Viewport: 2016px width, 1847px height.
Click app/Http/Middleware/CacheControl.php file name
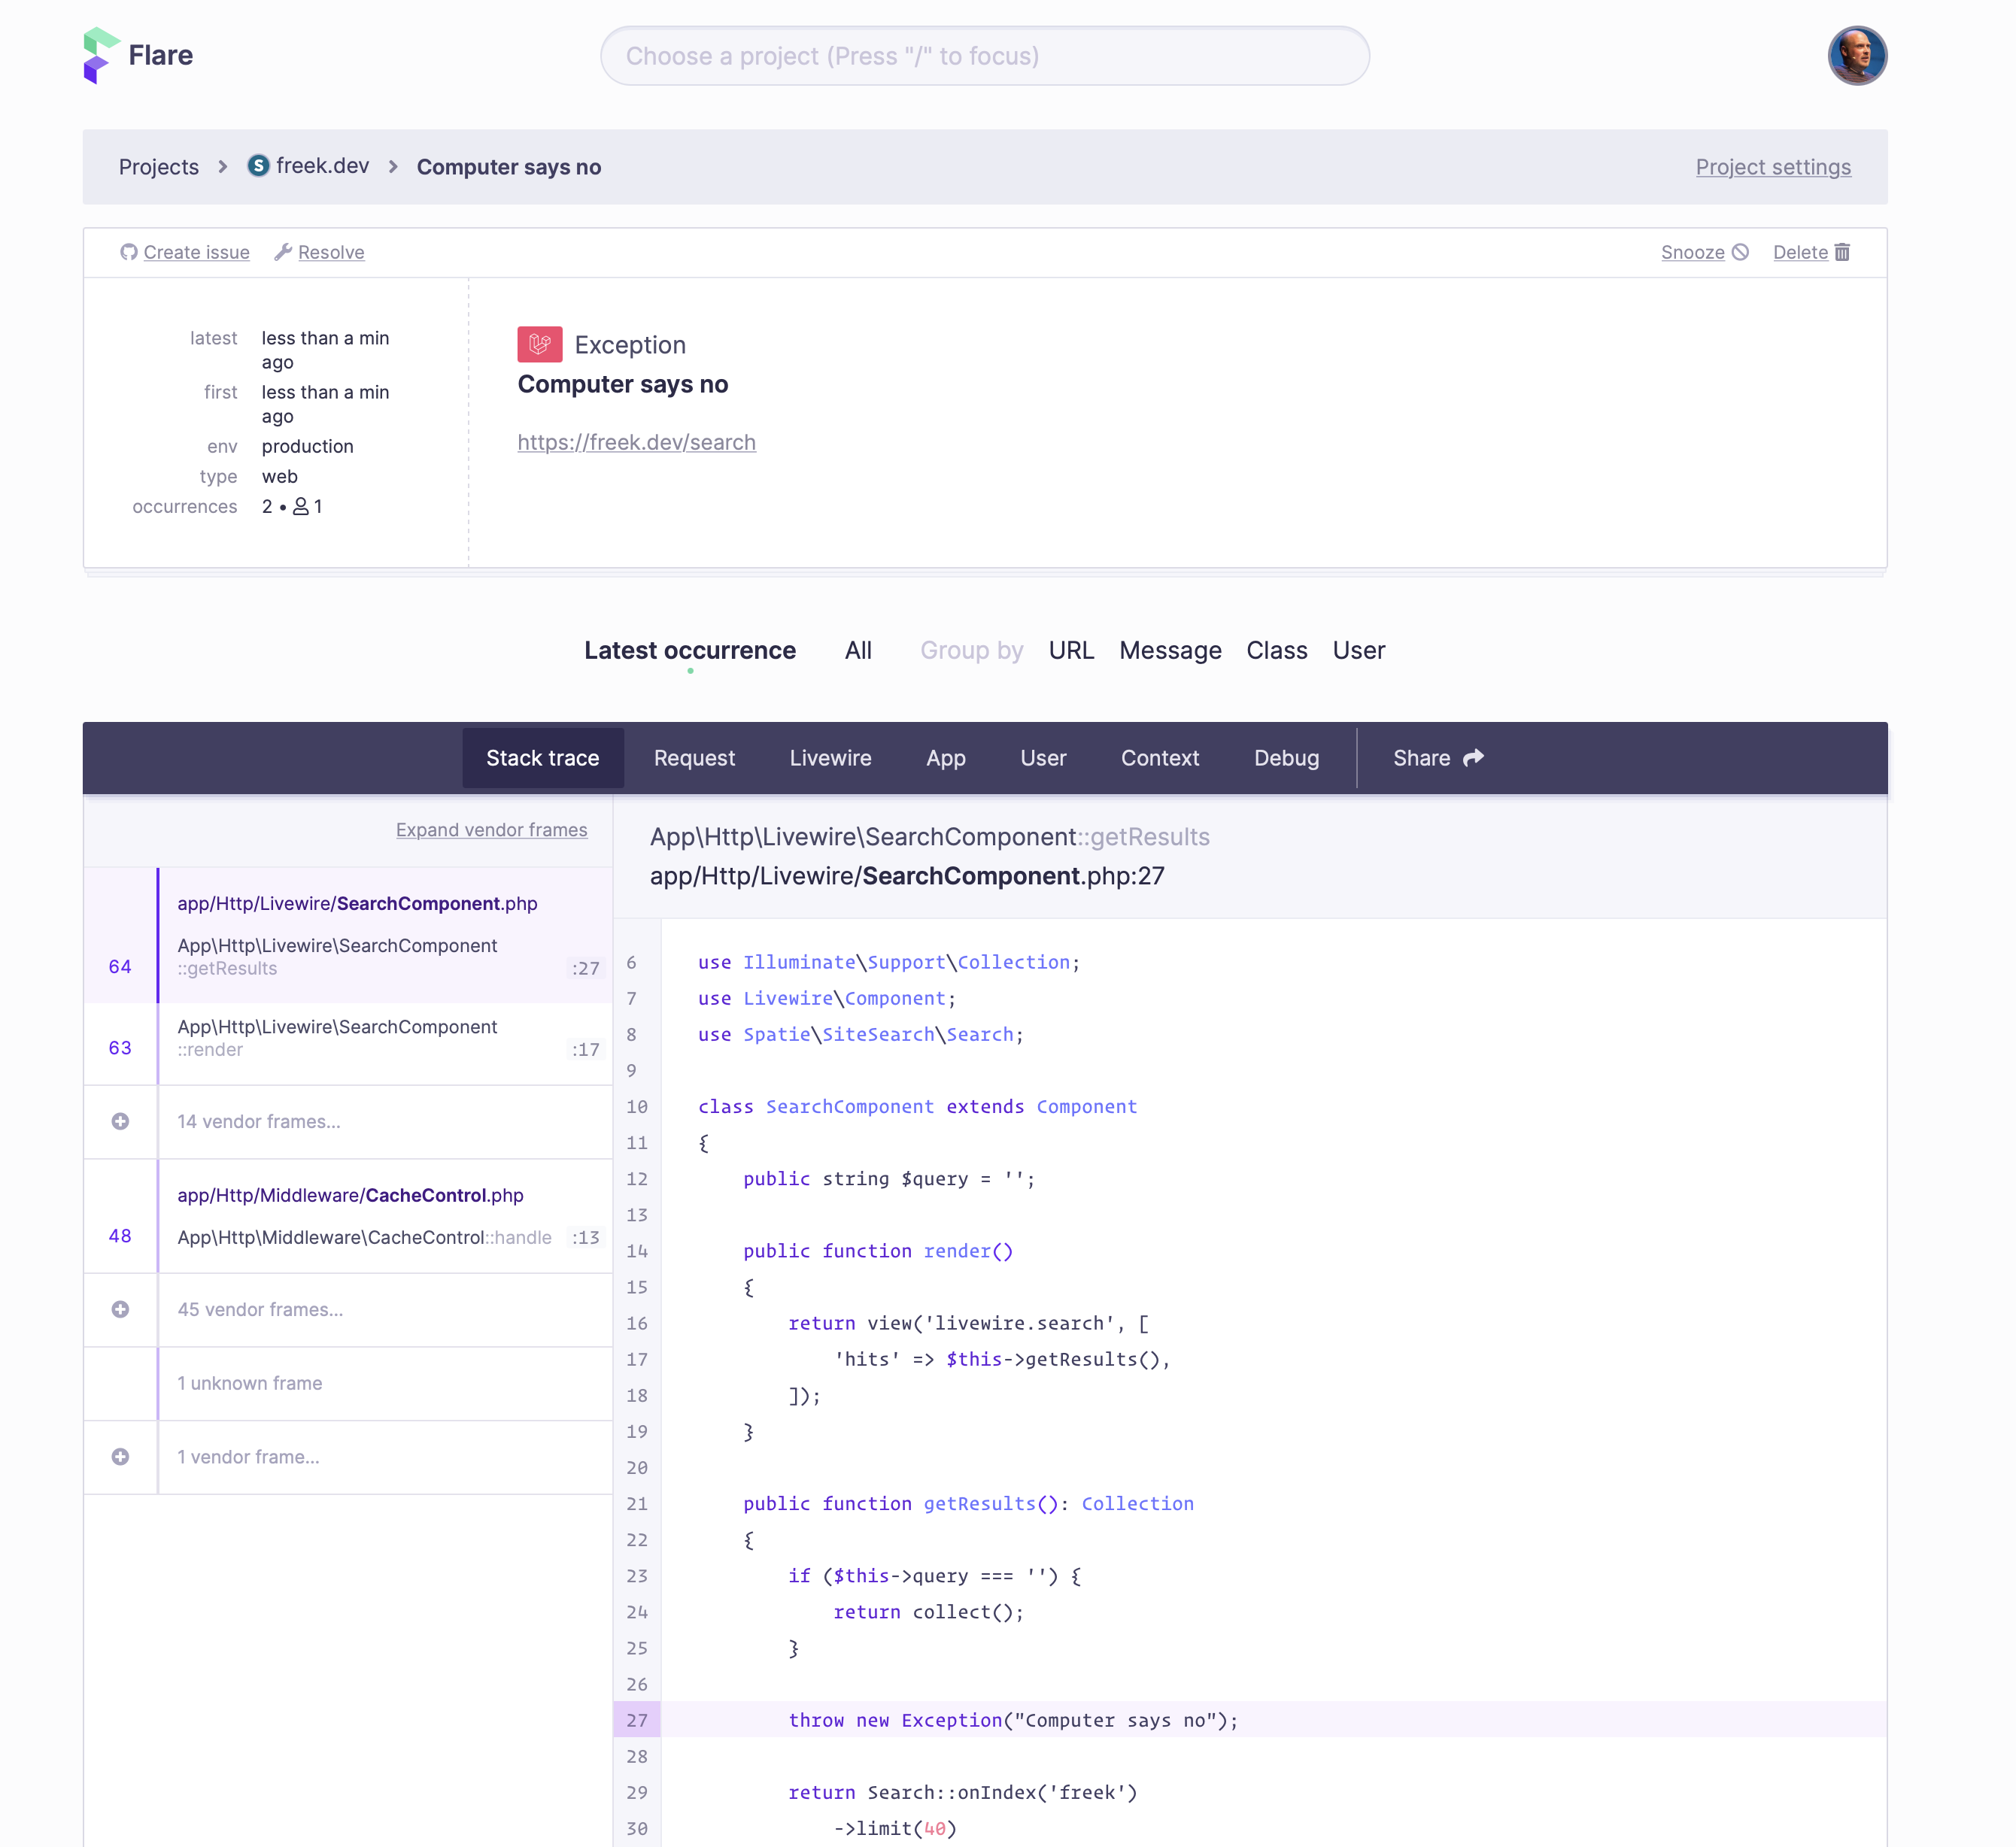coord(350,1196)
